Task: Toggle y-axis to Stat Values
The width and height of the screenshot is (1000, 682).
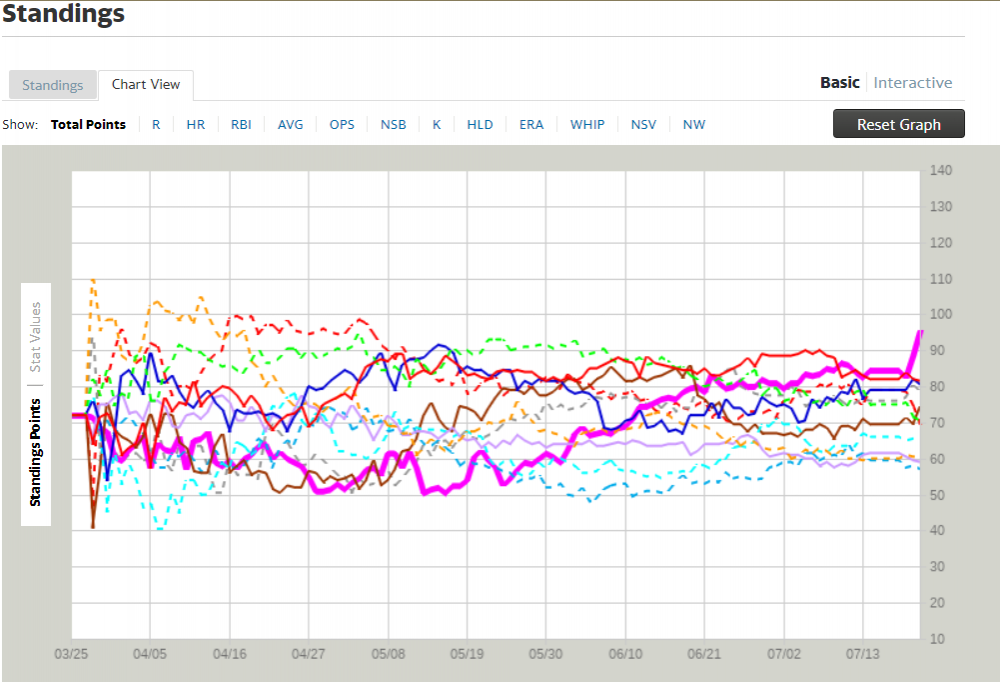Action: (x=36, y=337)
